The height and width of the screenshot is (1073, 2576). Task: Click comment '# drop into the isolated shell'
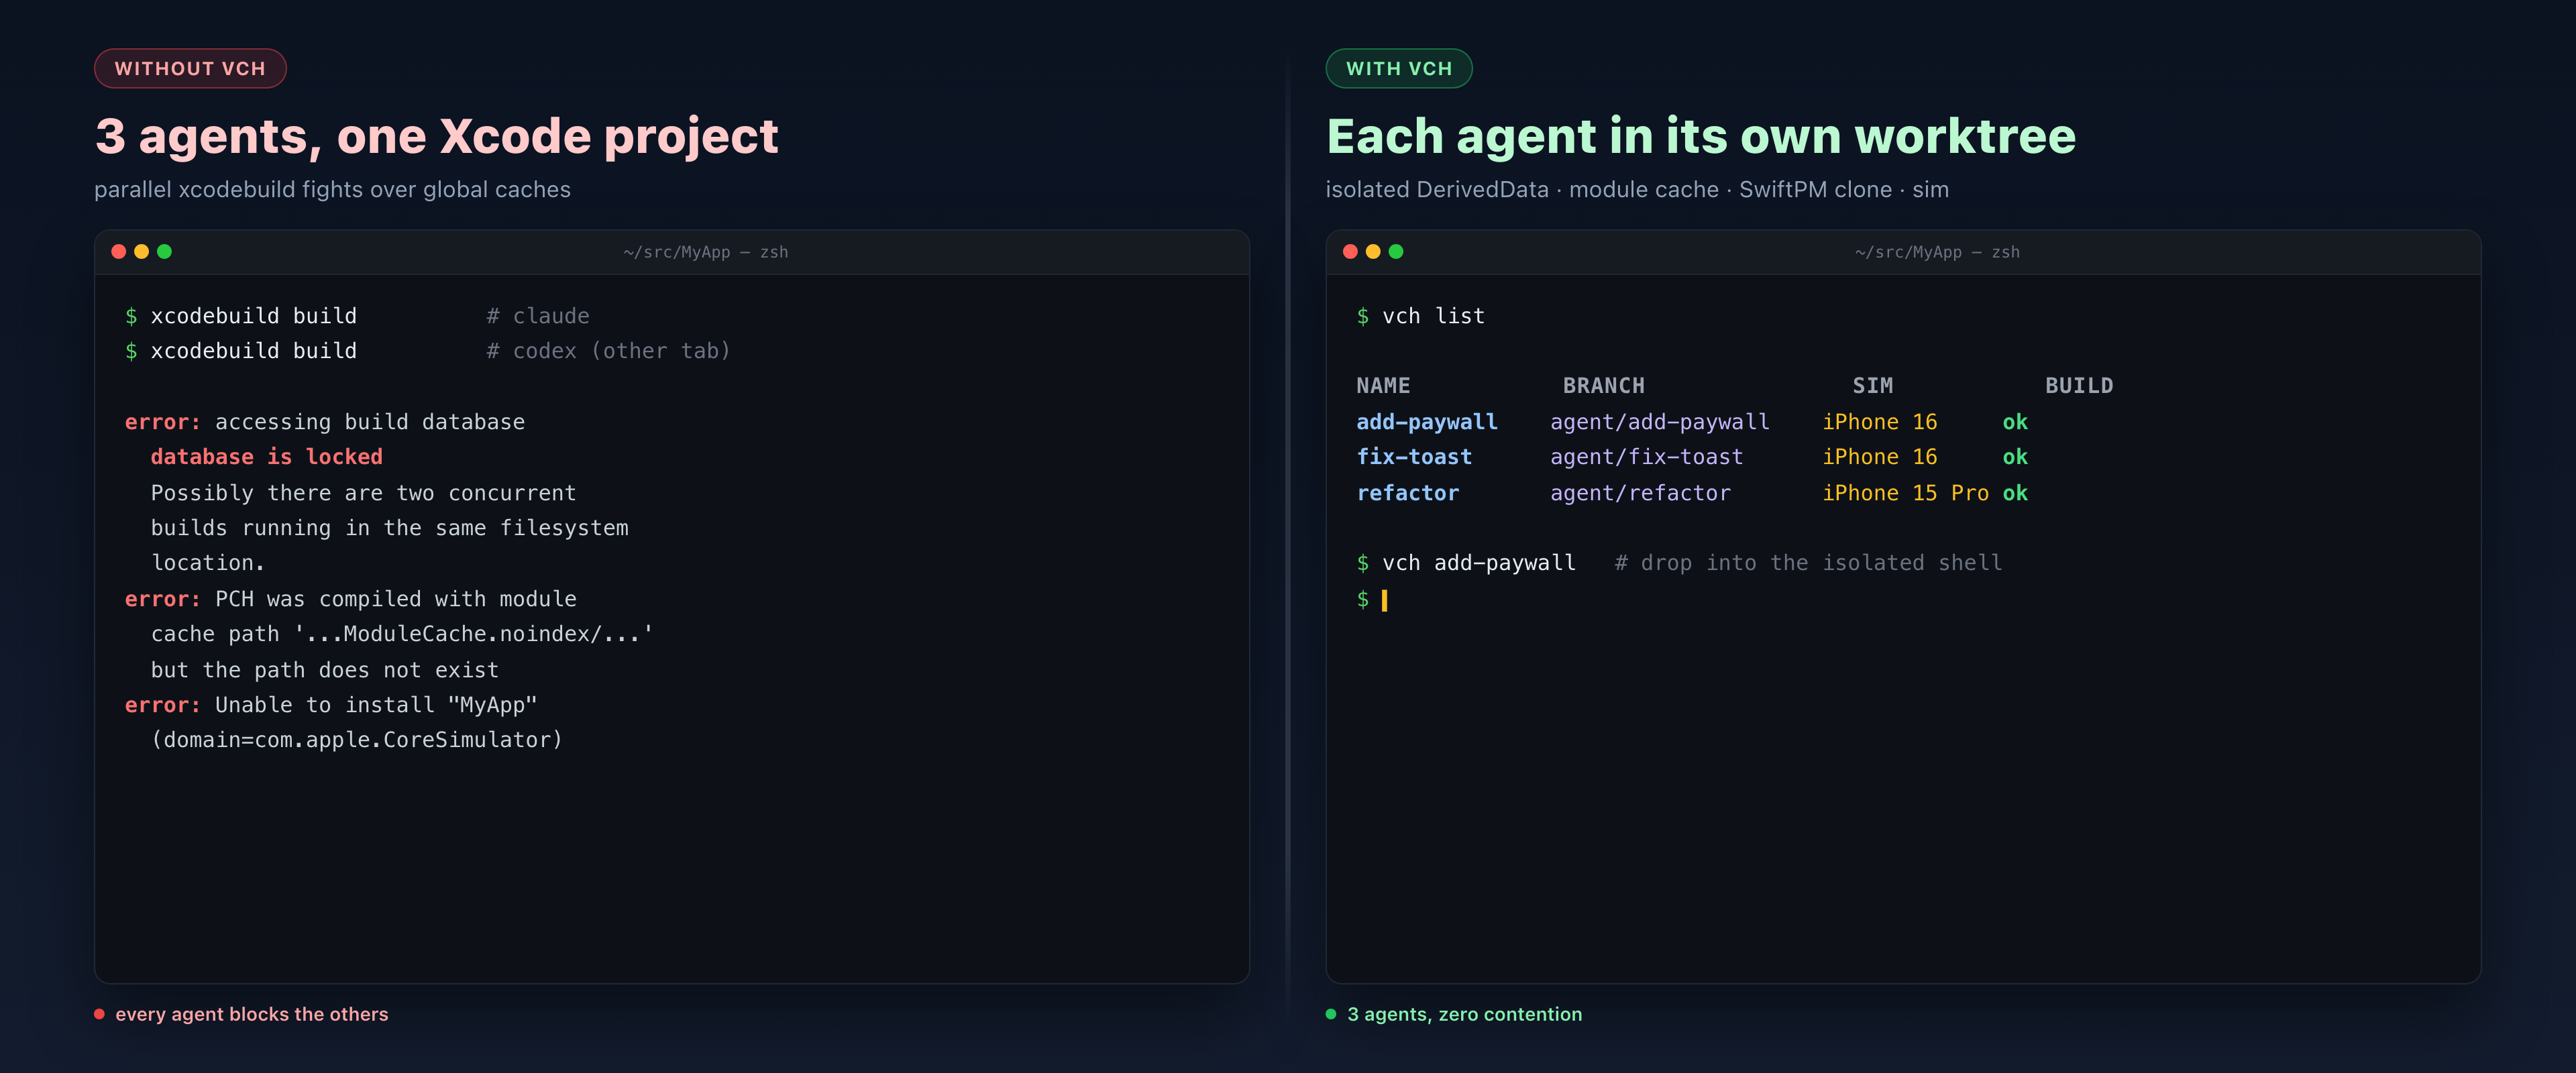point(1809,563)
